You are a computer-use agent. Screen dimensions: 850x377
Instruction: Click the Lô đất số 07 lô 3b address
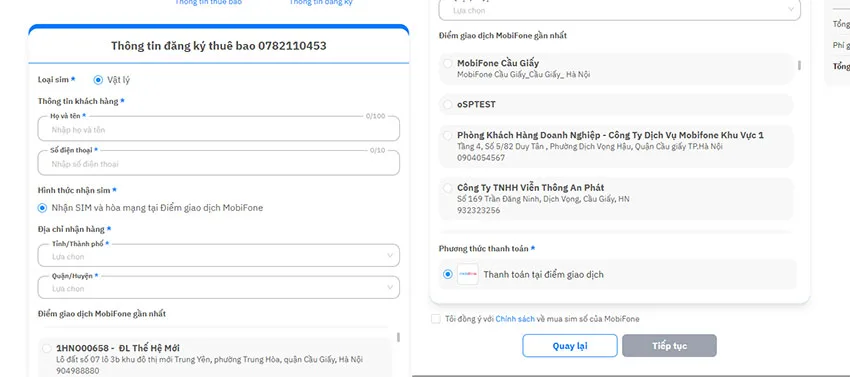pyautogui.click(x=209, y=360)
